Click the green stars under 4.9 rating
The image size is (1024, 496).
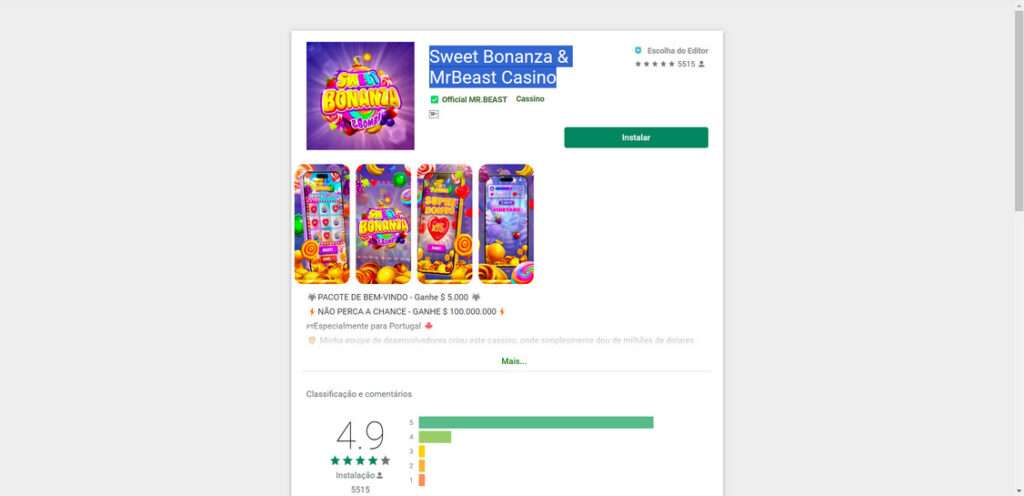tap(360, 461)
